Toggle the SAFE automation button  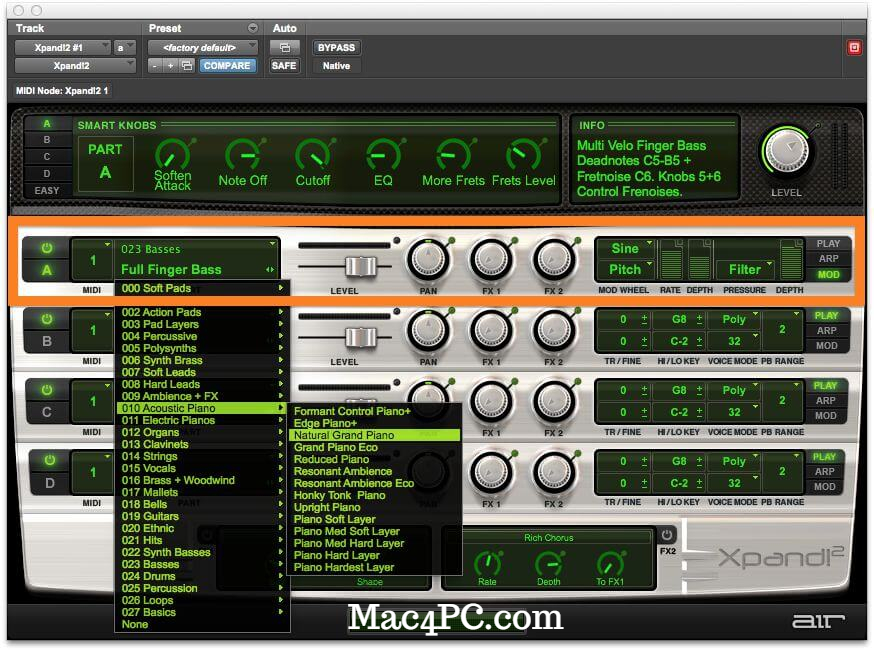click(284, 66)
